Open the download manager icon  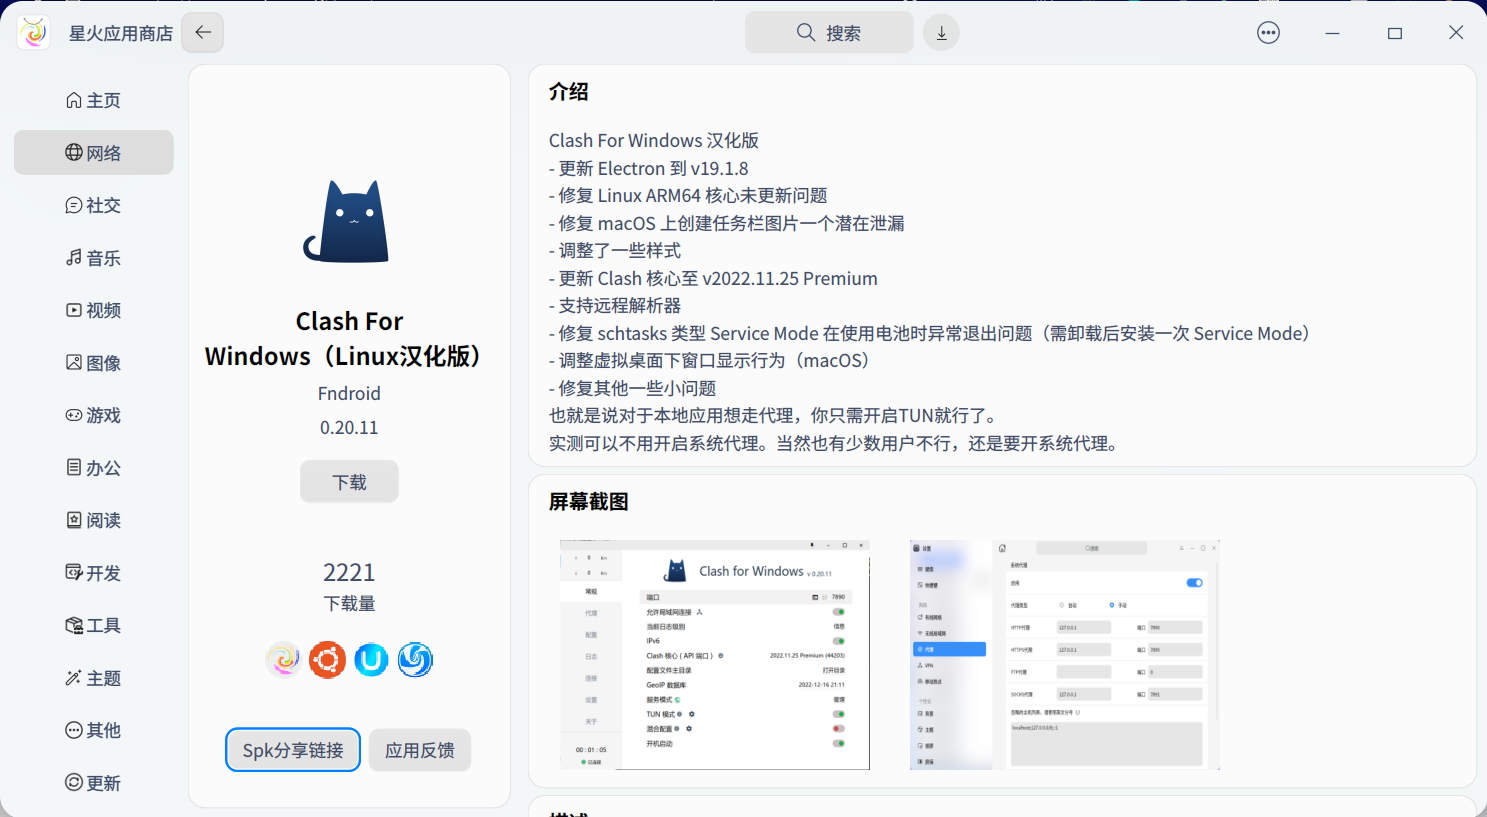940,32
